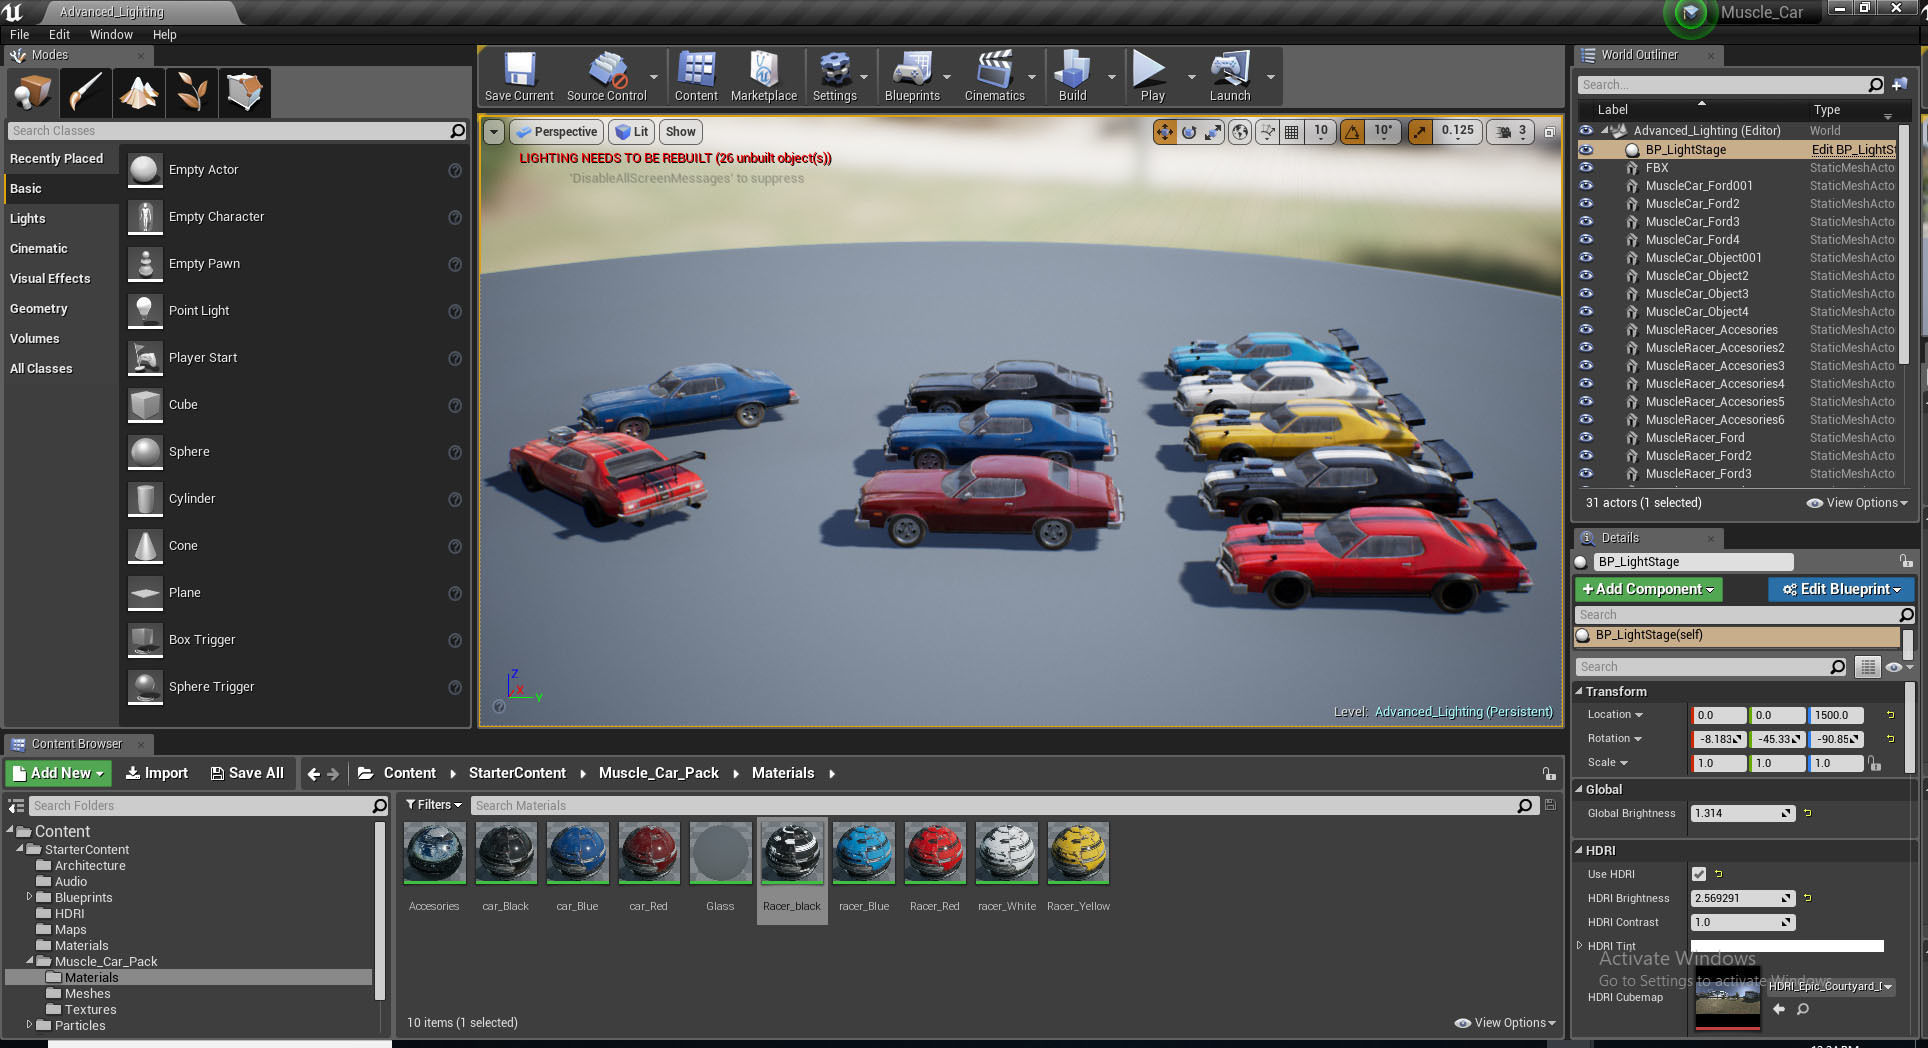Open the Edit Blueprint dropdown

click(x=1841, y=589)
